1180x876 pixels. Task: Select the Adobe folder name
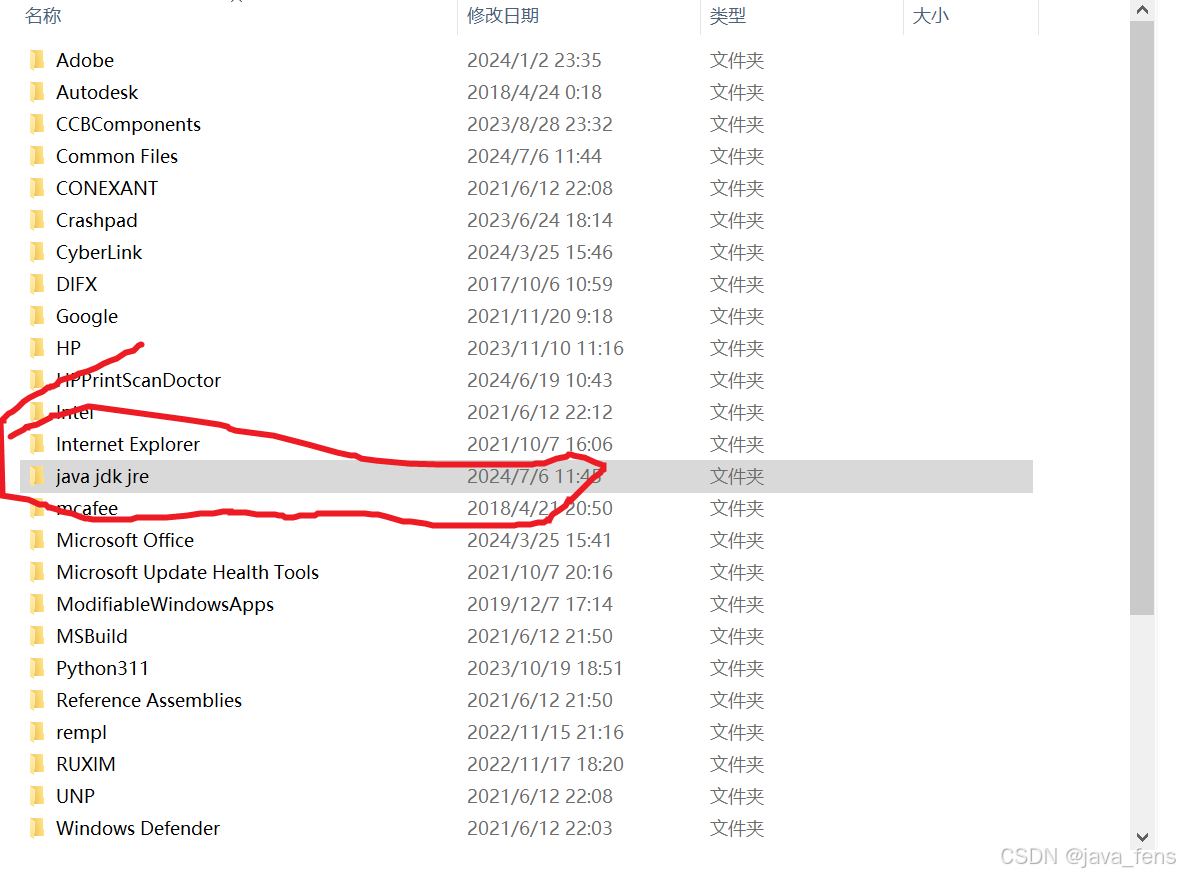85,60
